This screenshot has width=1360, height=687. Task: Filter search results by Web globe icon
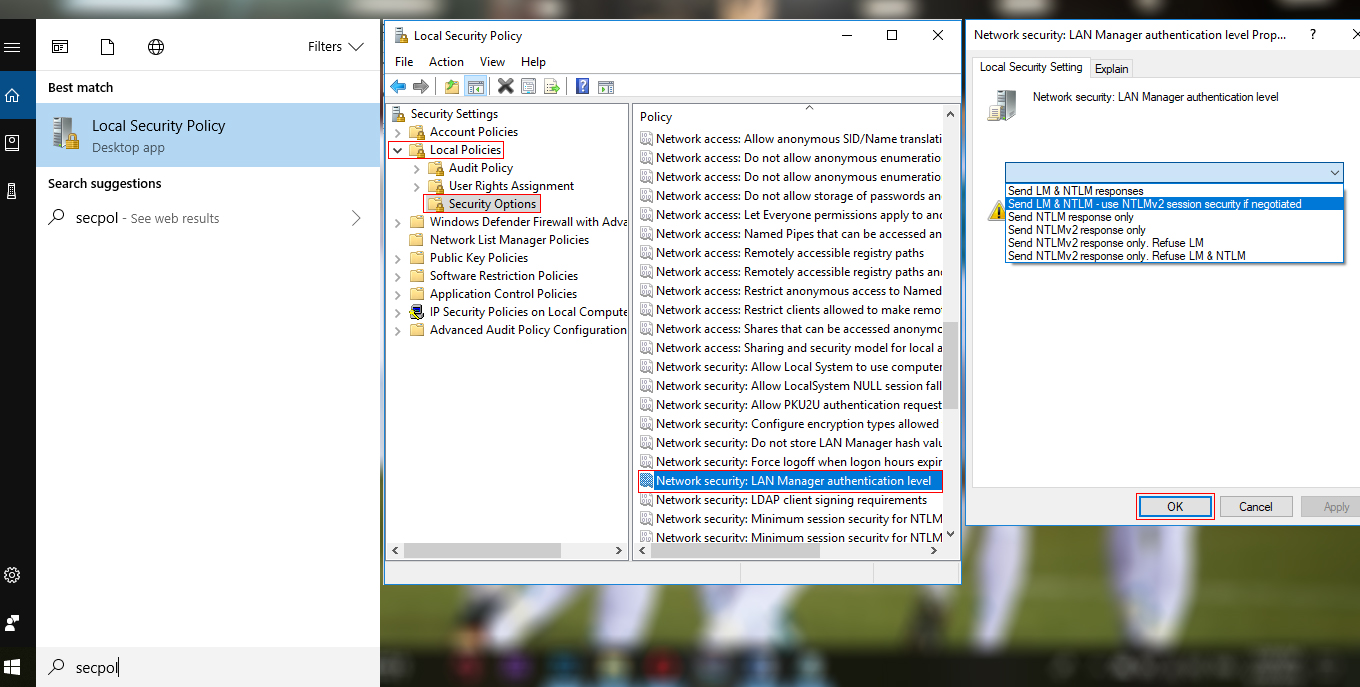coord(156,47)
